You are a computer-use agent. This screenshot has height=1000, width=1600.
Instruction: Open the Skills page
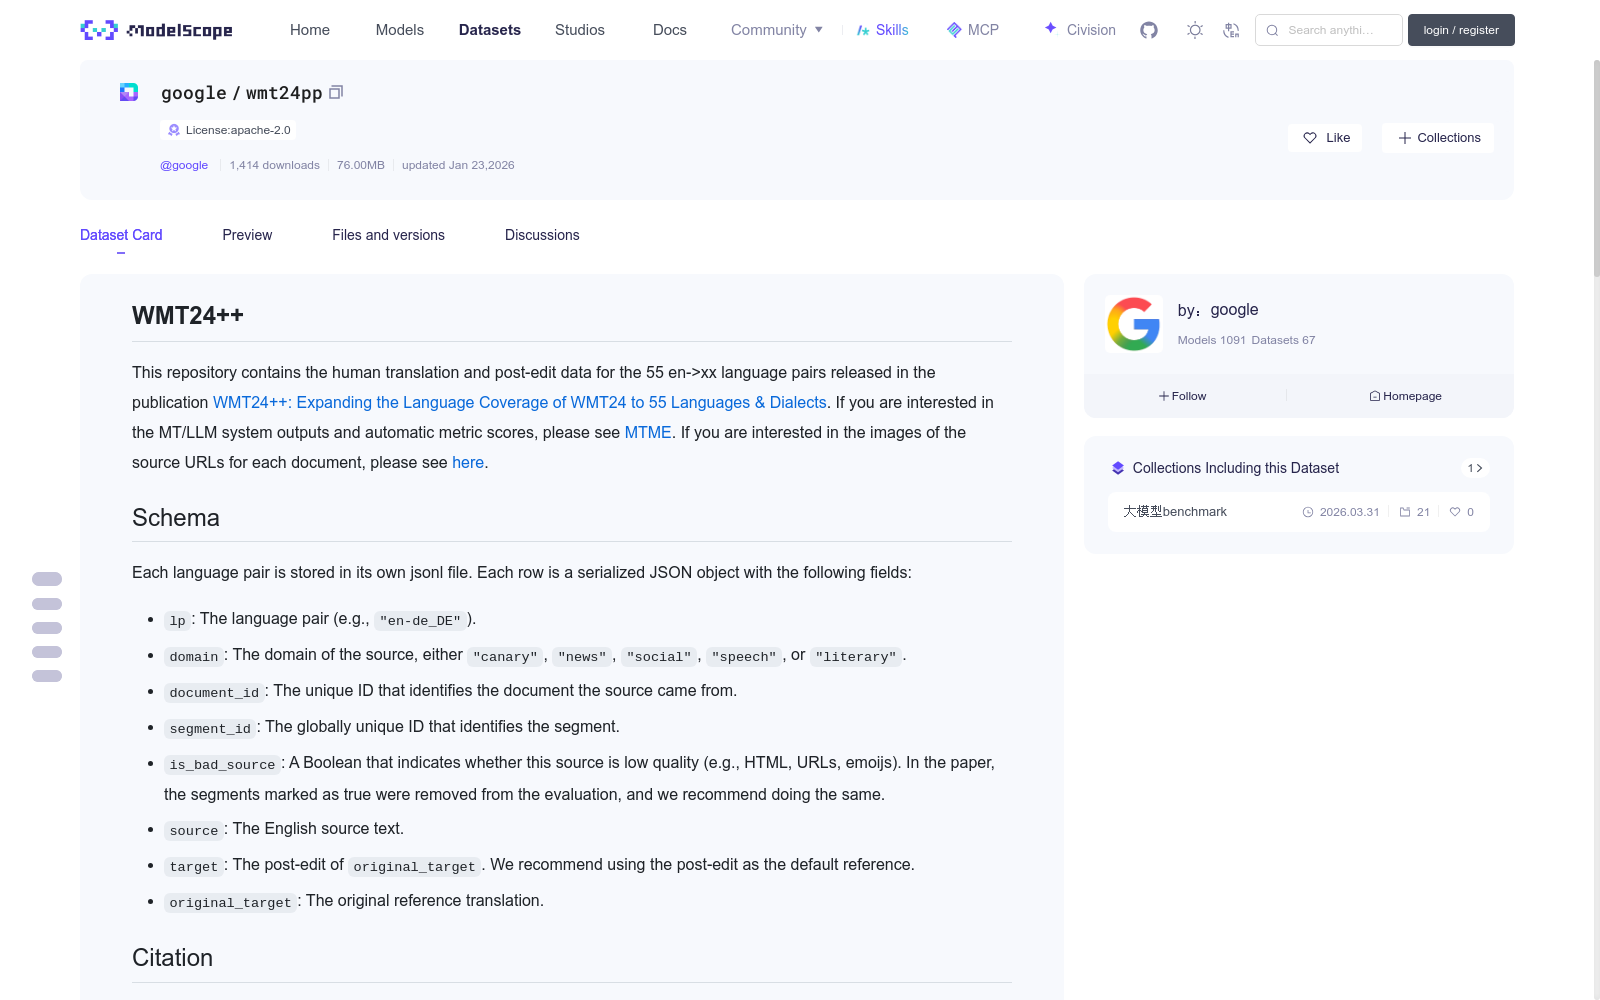[x=883, y=30]
